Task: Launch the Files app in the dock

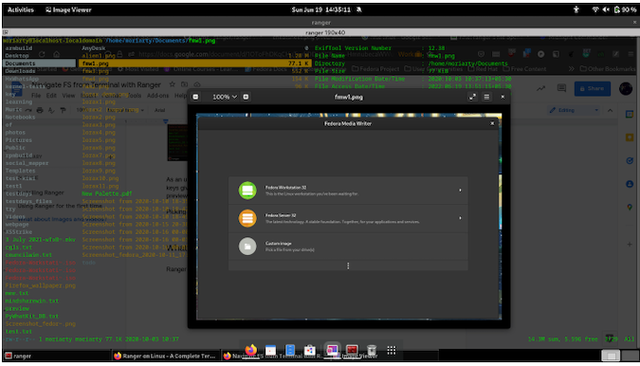Action: pos(290,350)
